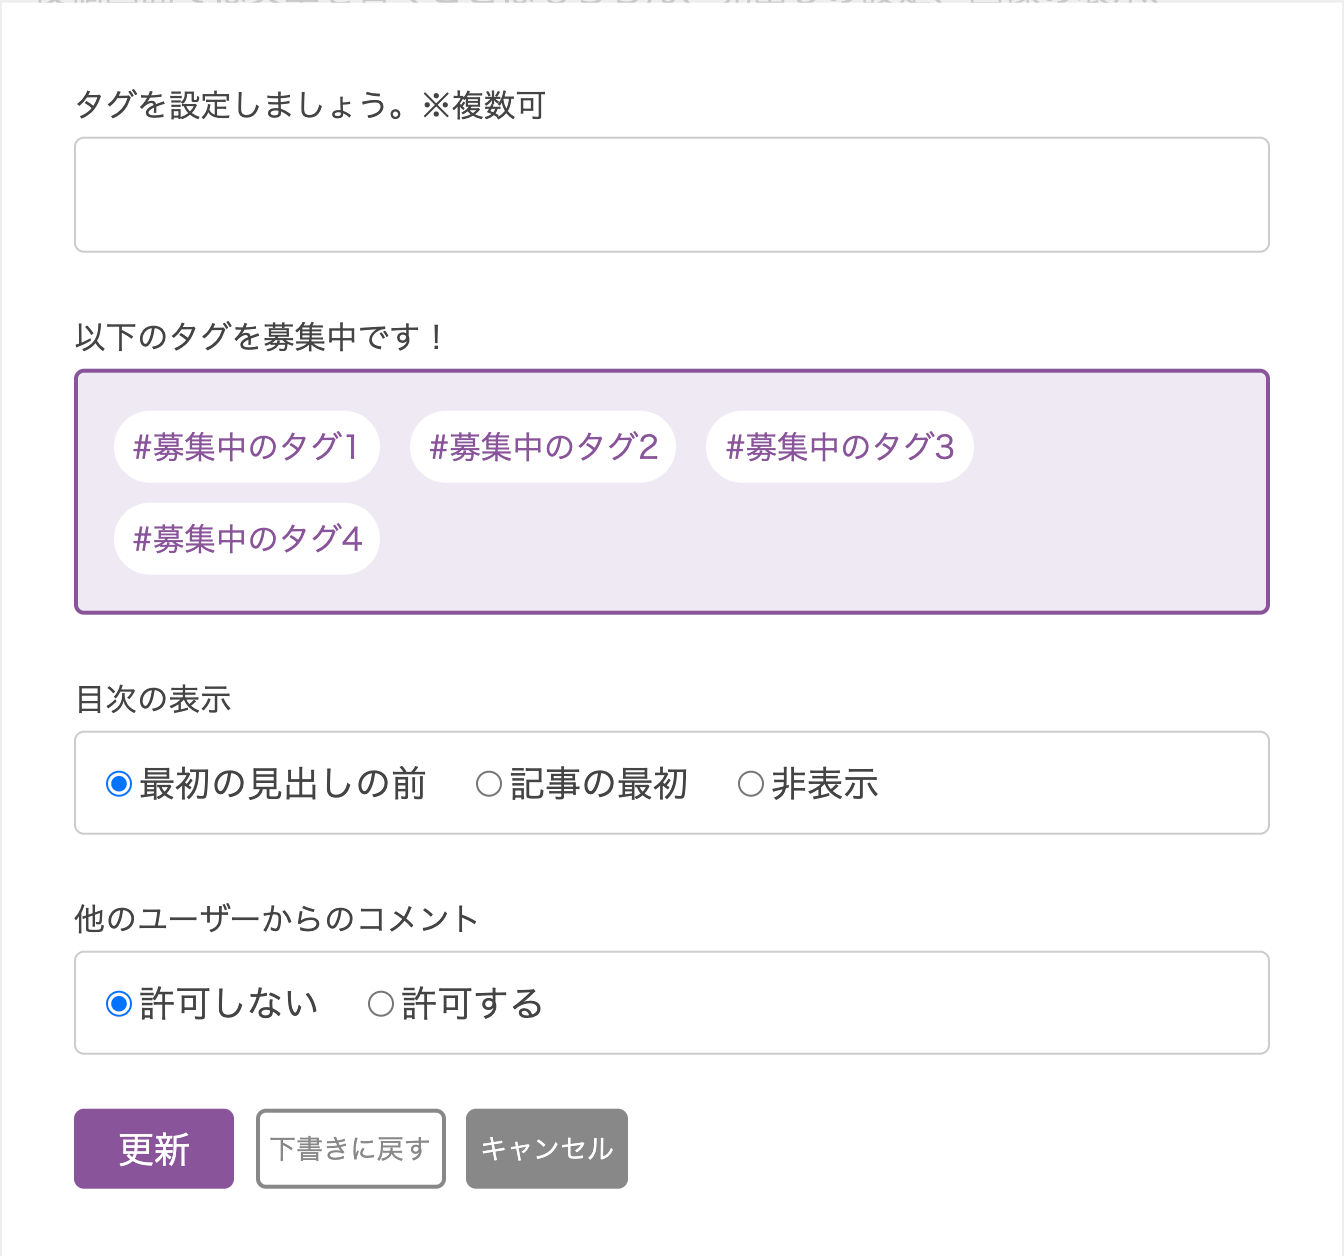Click the 目次の表示 section label
Image resolution: width=1344 pixels, height=1256 pixels.
[x=153, y=699]
